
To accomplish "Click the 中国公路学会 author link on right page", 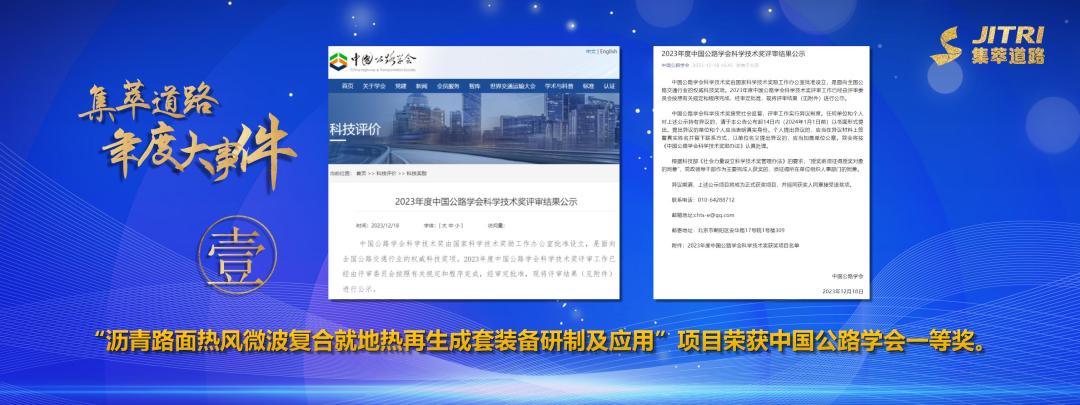I will (x=676, y=65).
